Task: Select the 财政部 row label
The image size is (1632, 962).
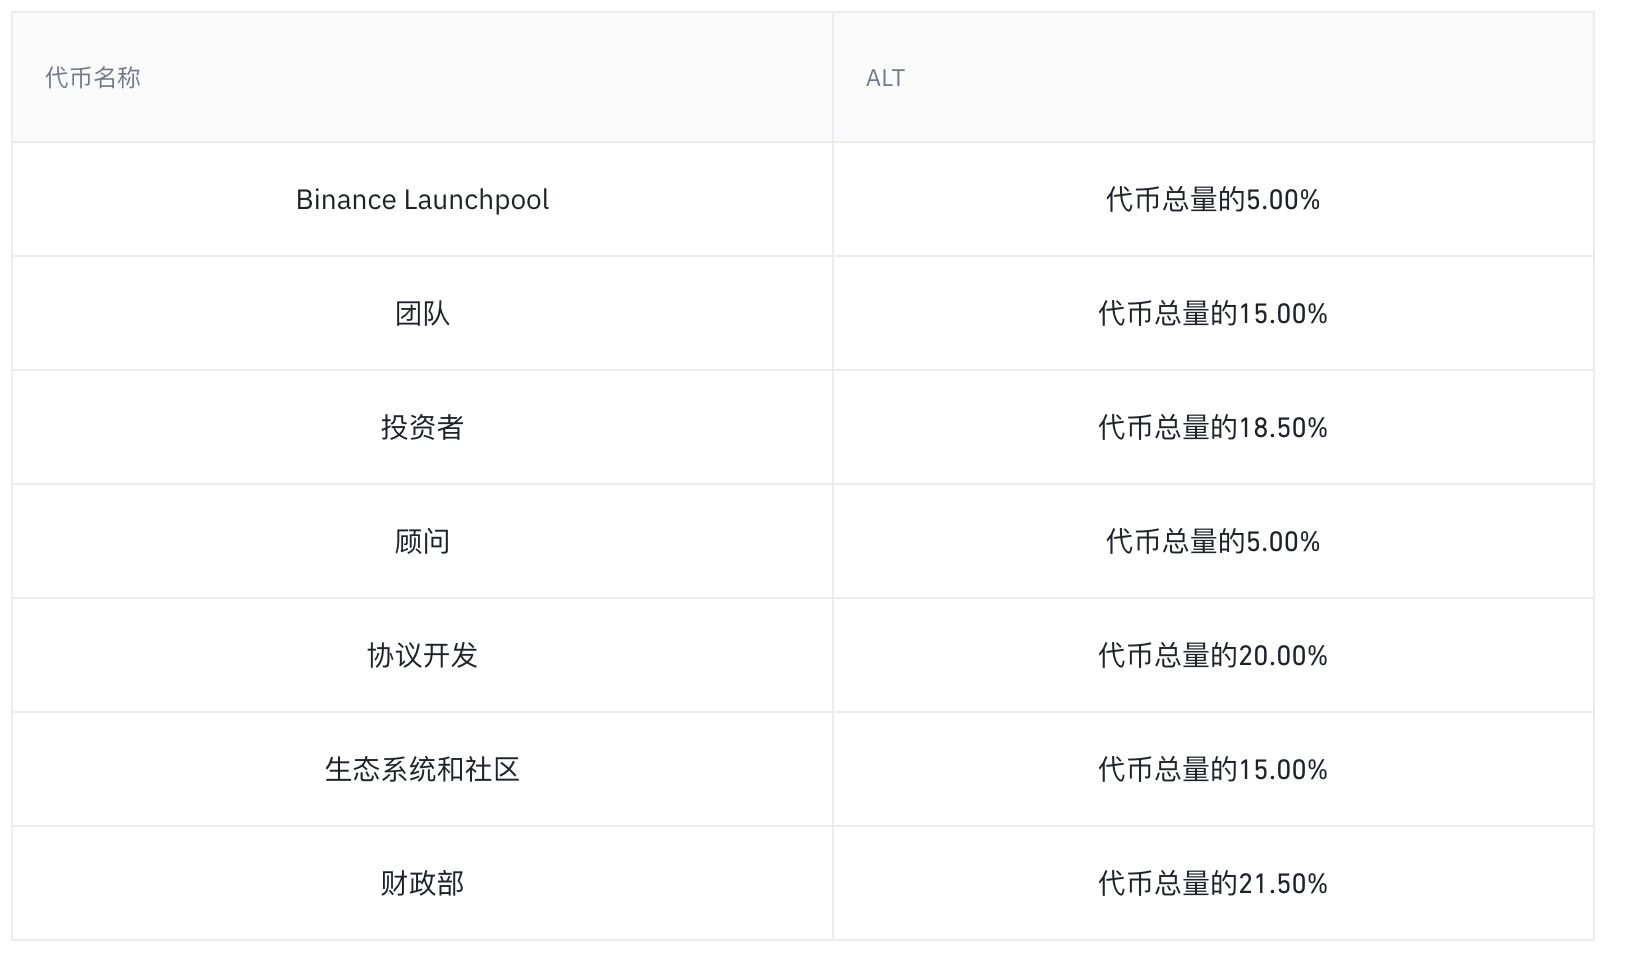Action: tap(423, 883)
